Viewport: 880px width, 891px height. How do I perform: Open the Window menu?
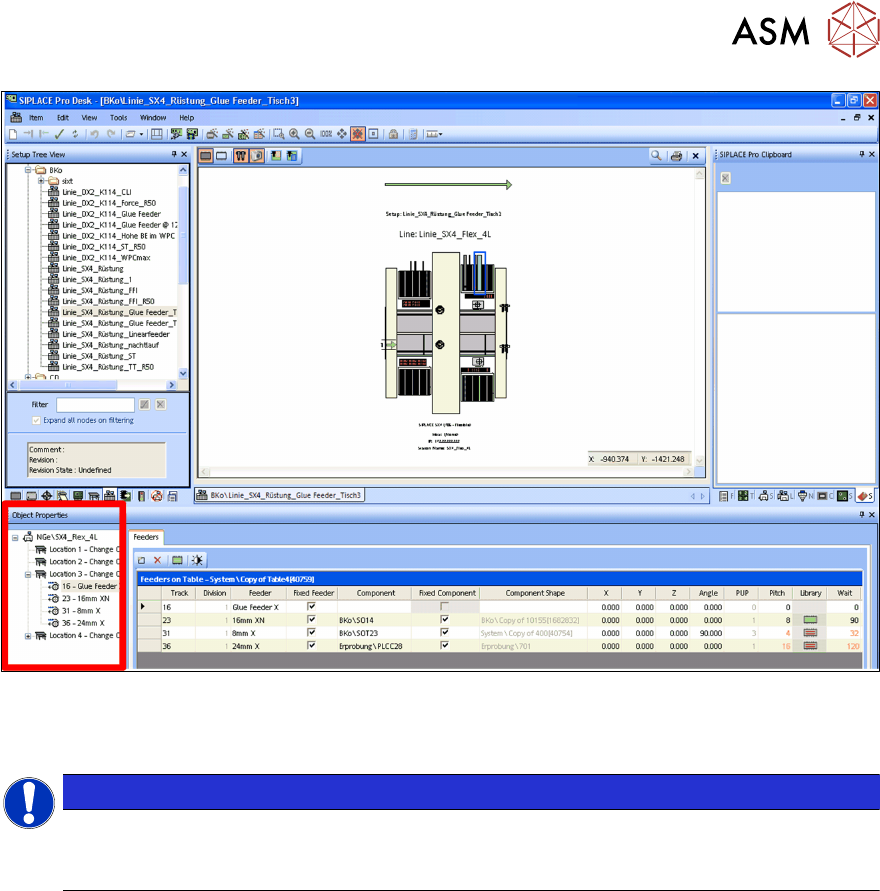(153, 118)
